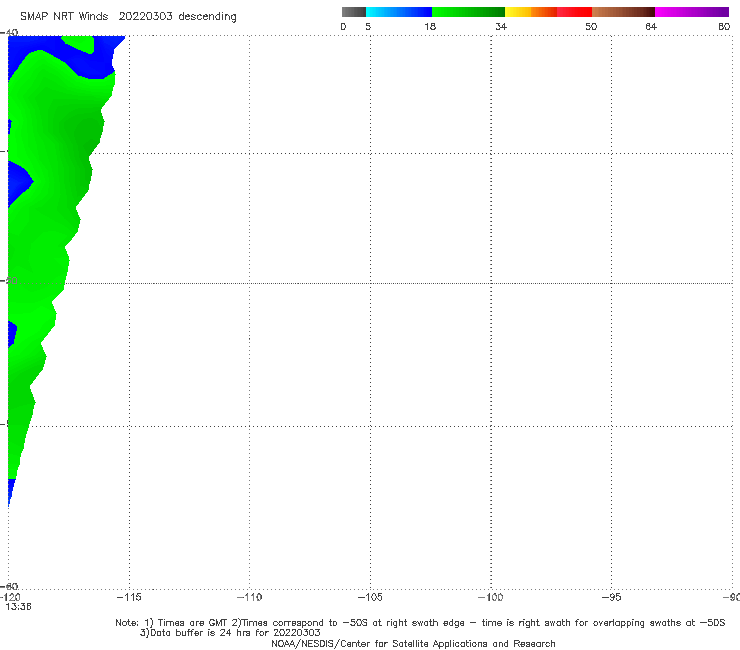This screenshot has height=650, width=740.
Task: Click the green 18-34 color bar segment
Action: click(x=468, y=12)
